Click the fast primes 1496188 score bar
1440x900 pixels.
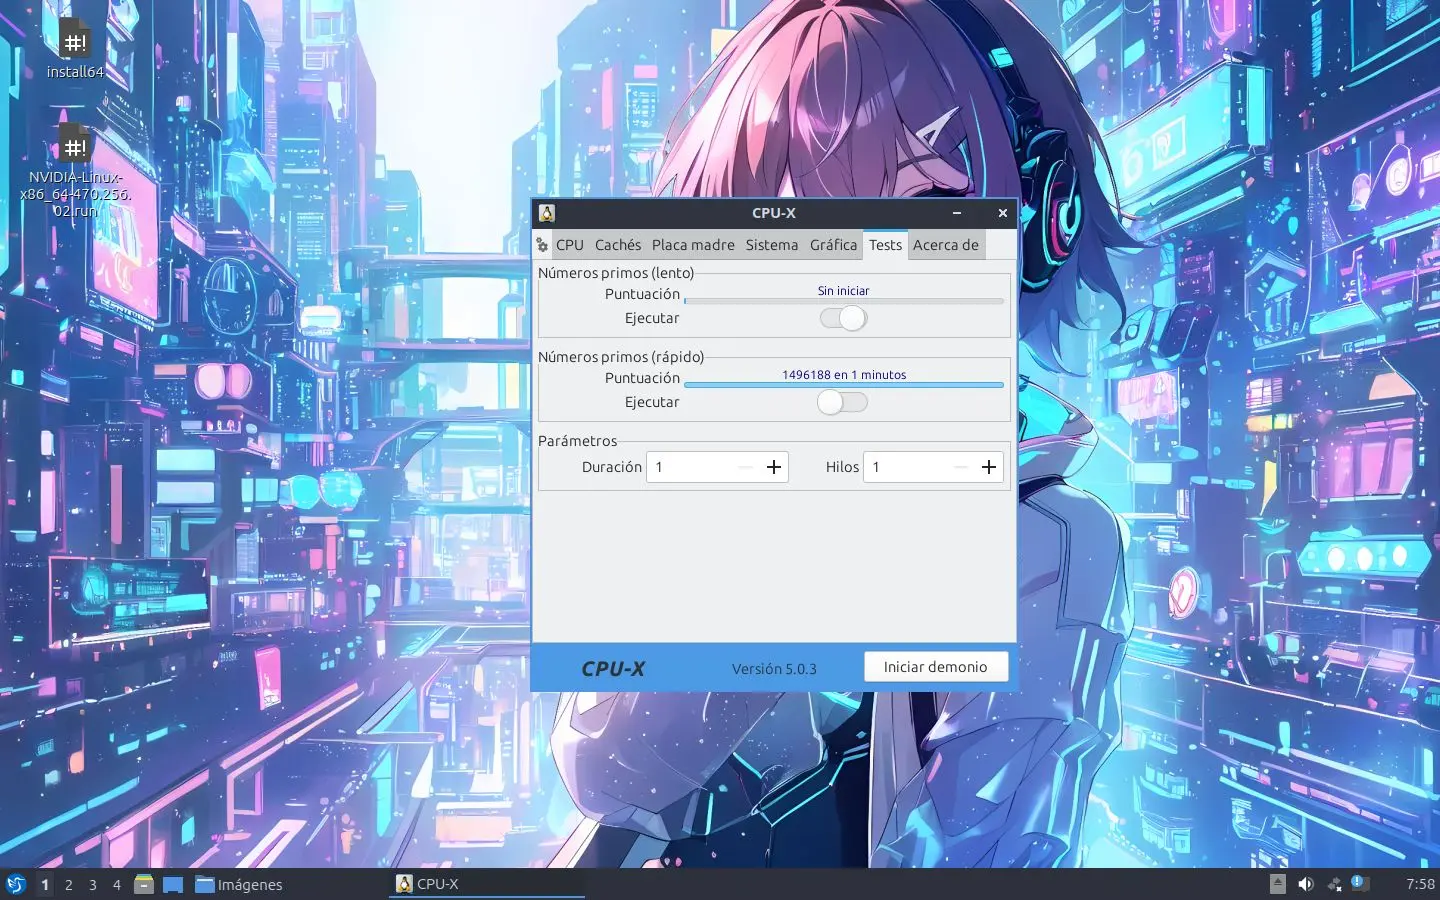tap(844, 384)
